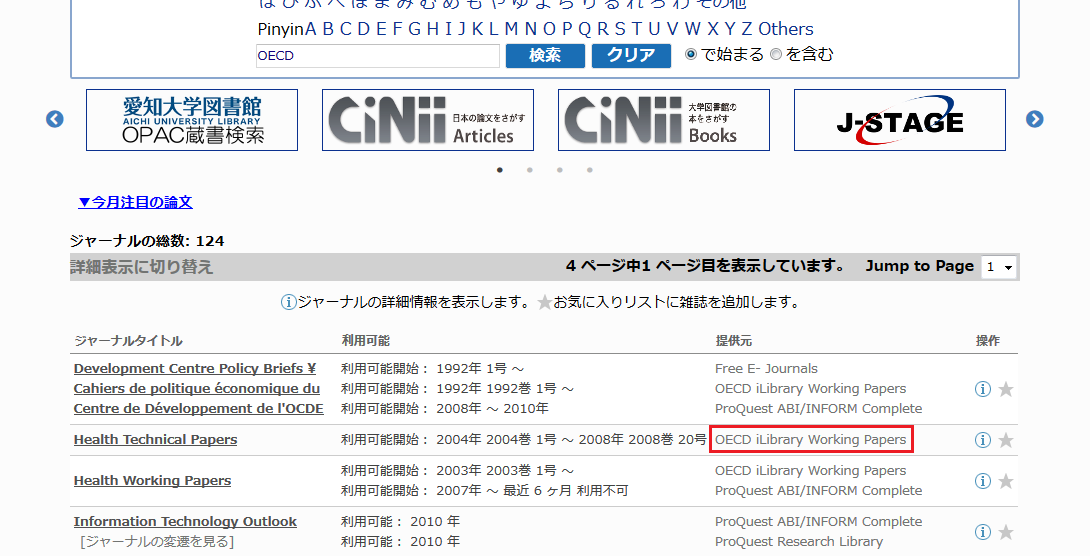Browse titles by Pinyin letter S
Screen dimensions: 1090x556
tap(619, 29)
